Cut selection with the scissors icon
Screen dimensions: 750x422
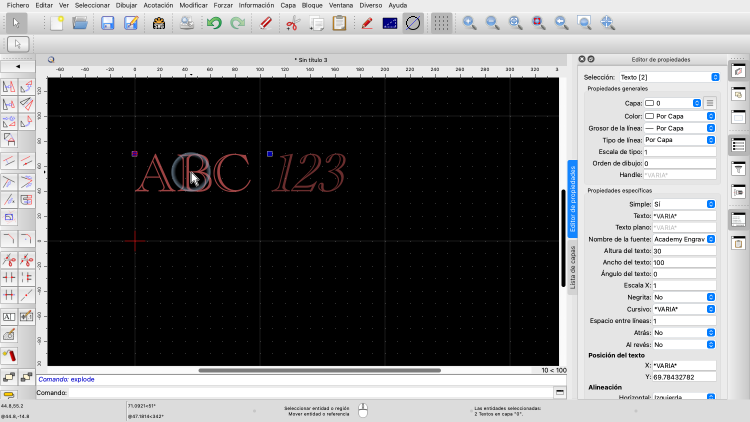tap(293, 23)
